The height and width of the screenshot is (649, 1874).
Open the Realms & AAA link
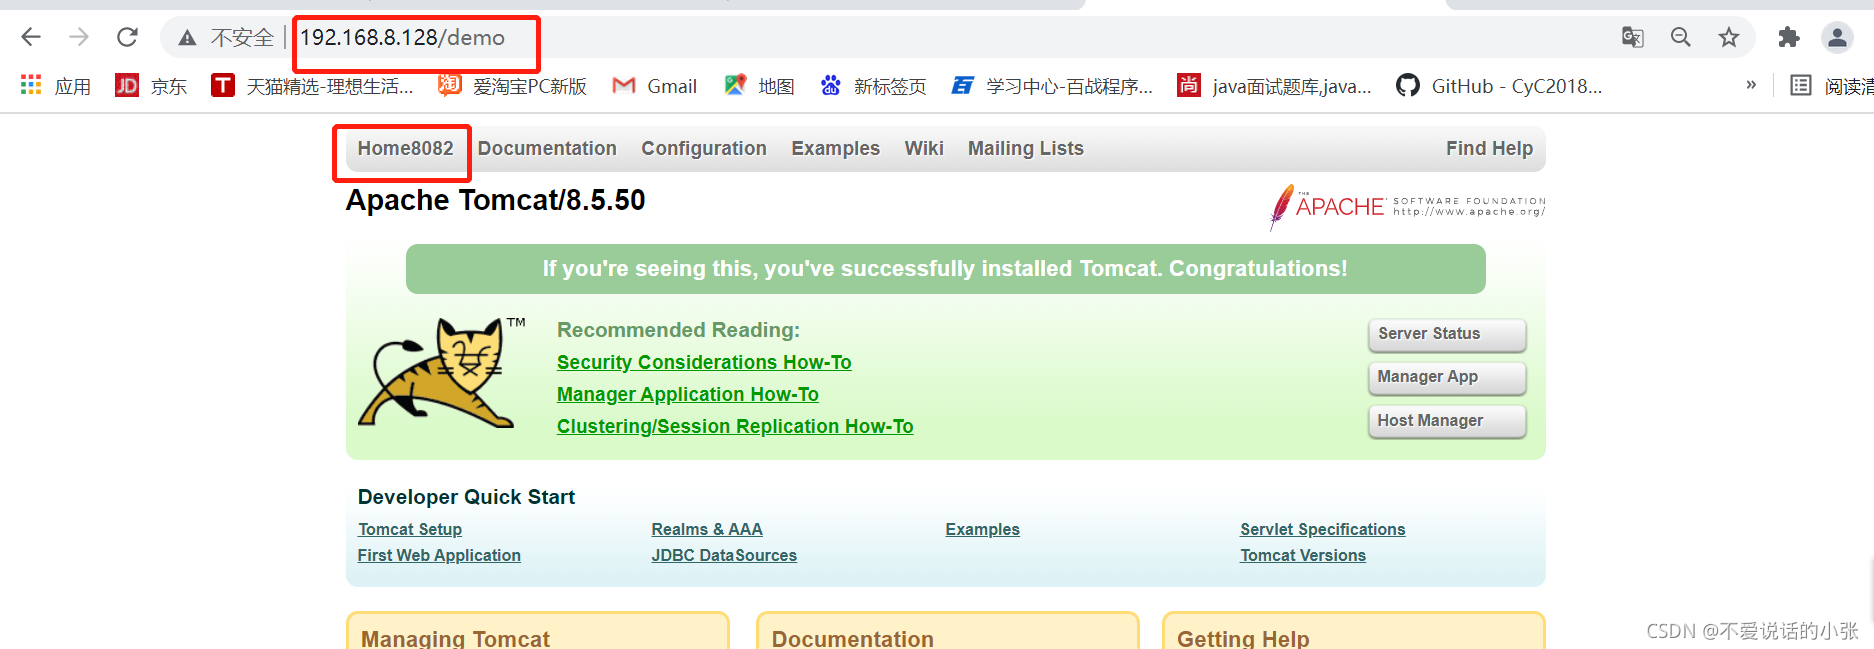point(707,530)
